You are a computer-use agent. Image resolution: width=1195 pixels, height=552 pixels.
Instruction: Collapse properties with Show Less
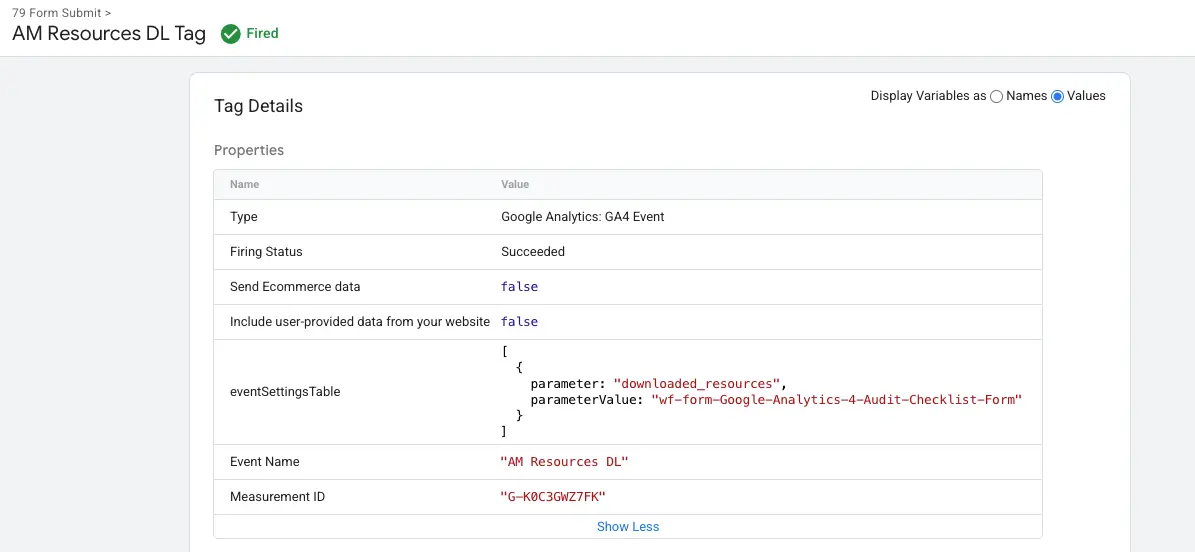pos(628,527)
